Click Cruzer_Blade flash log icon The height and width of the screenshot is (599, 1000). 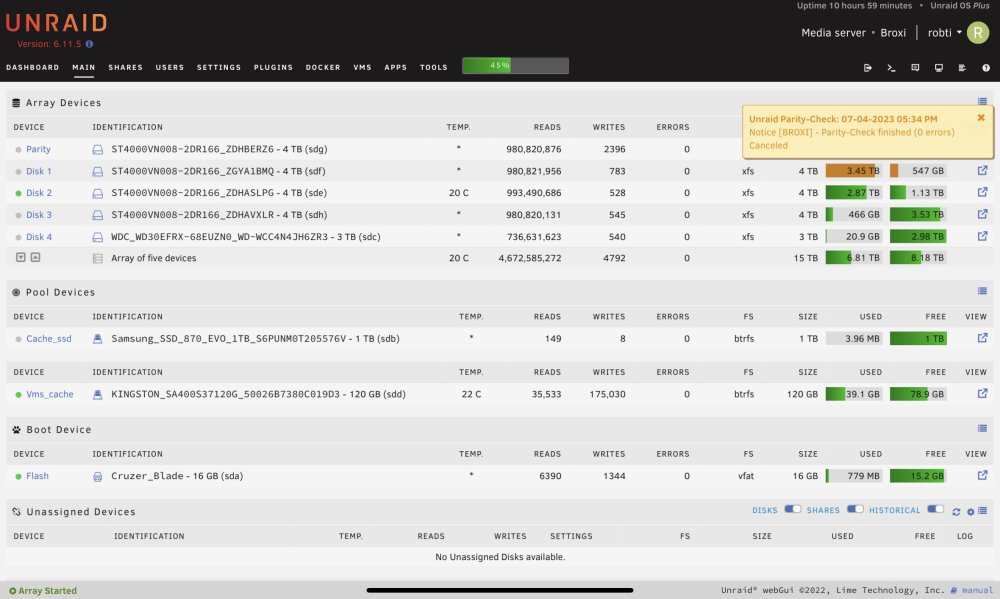tap(98, 476)
